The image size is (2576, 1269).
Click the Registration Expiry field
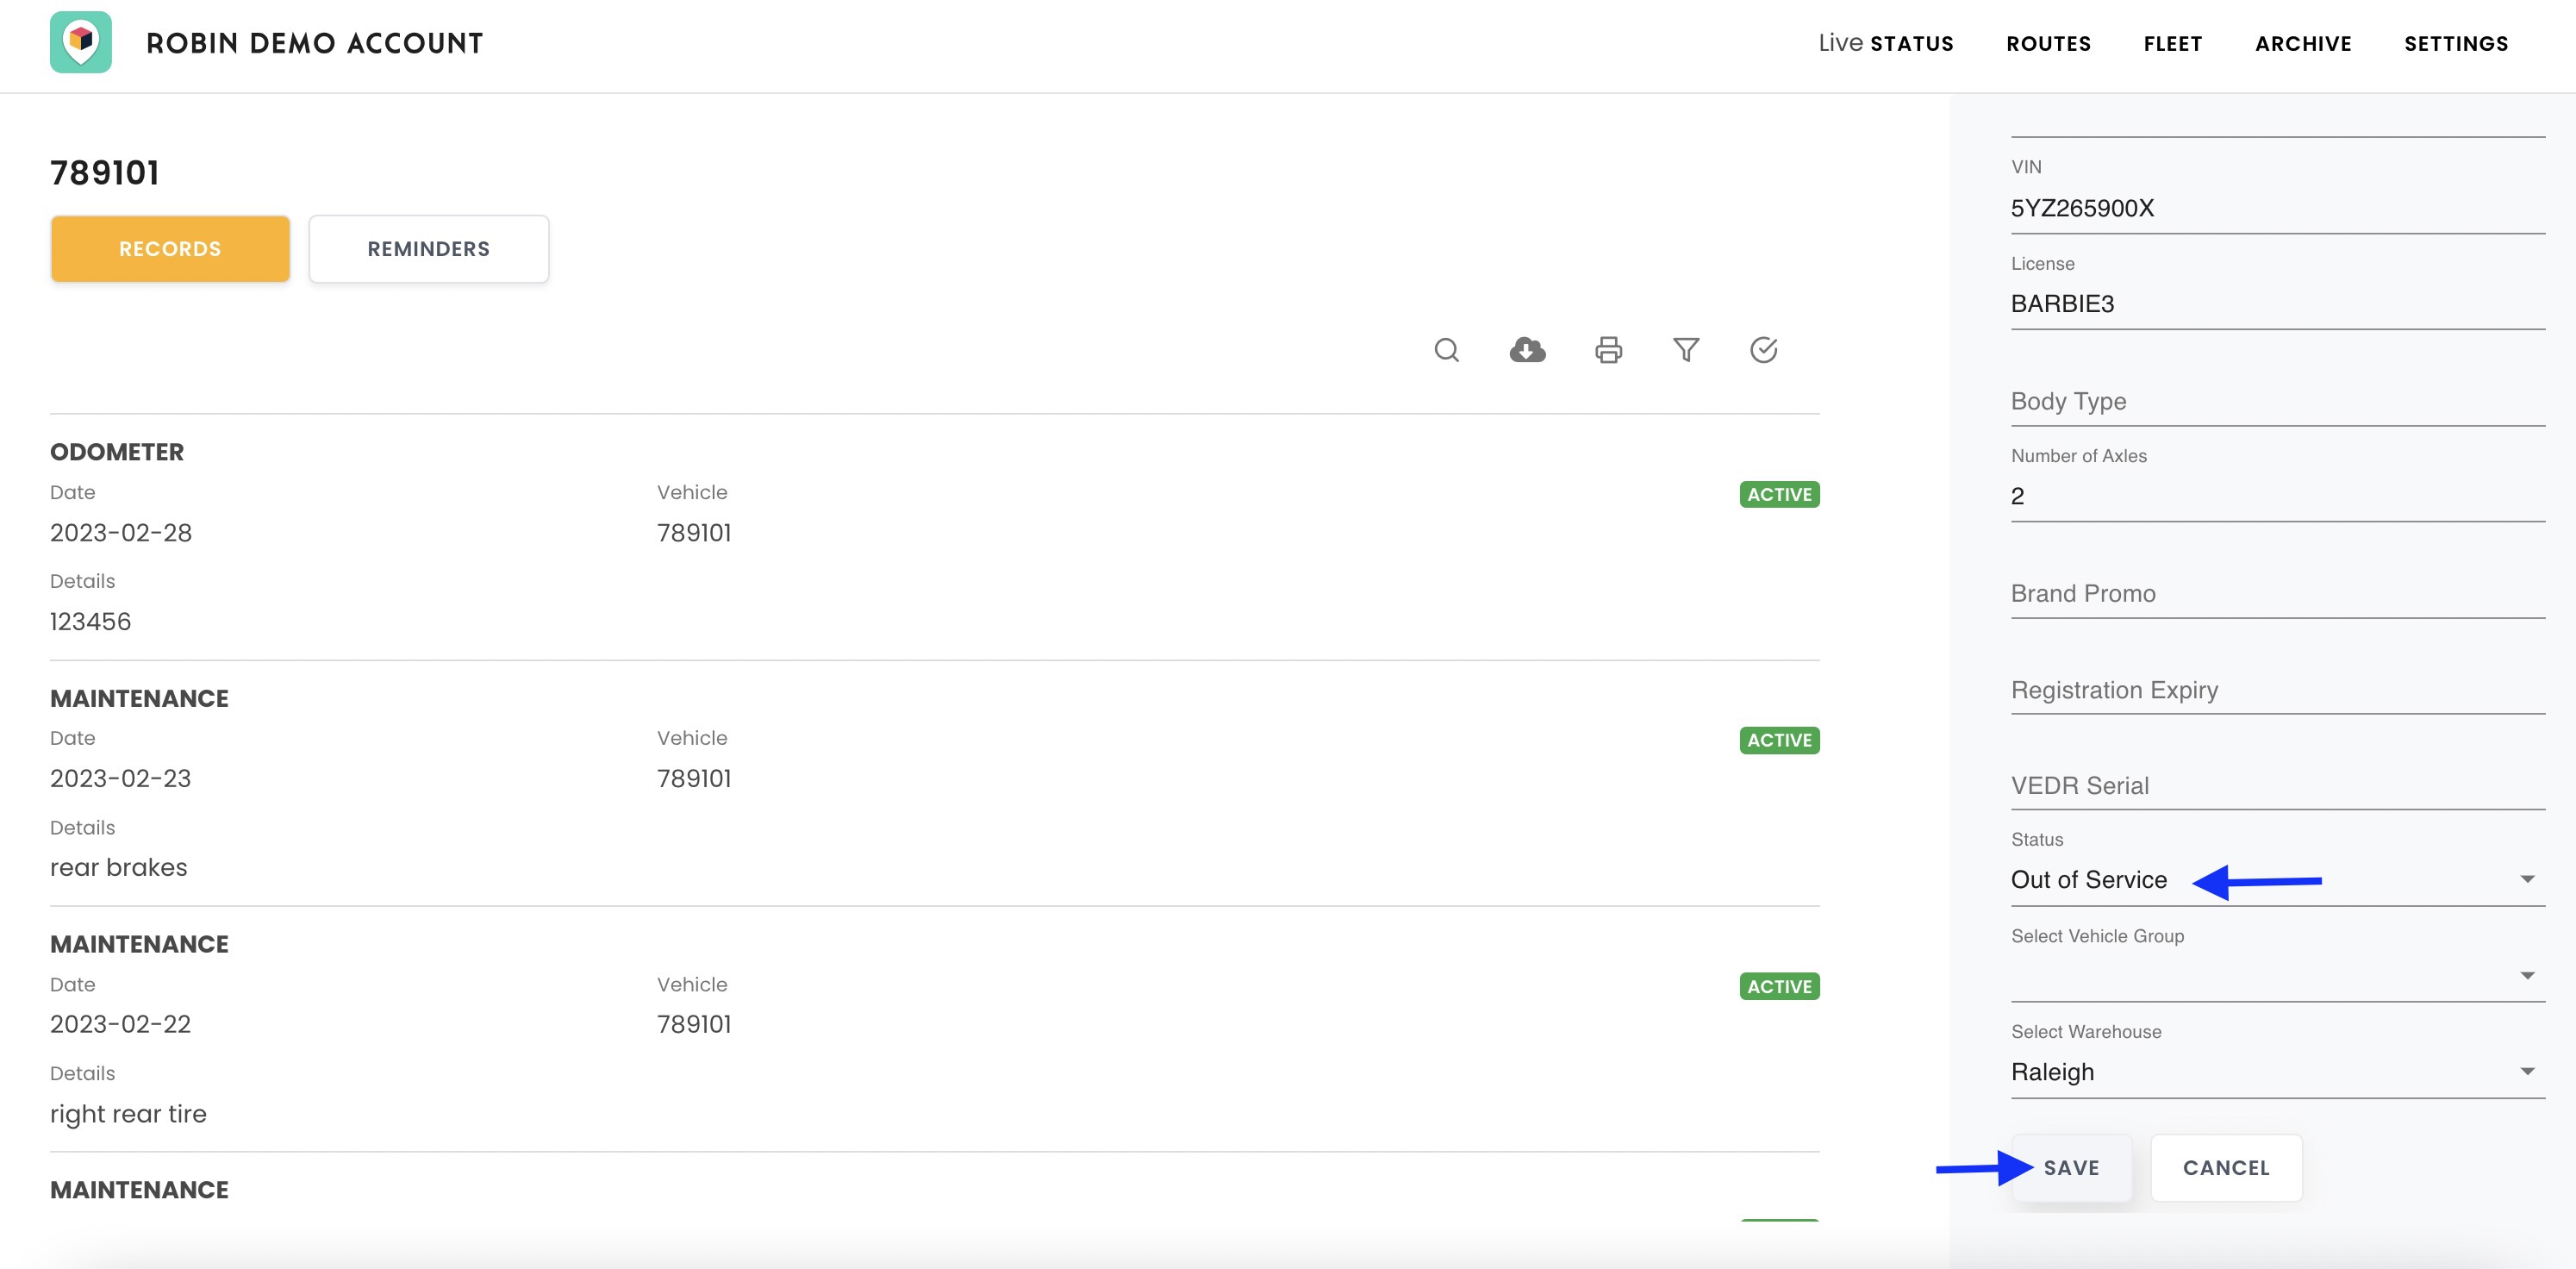coord(2276,690)
